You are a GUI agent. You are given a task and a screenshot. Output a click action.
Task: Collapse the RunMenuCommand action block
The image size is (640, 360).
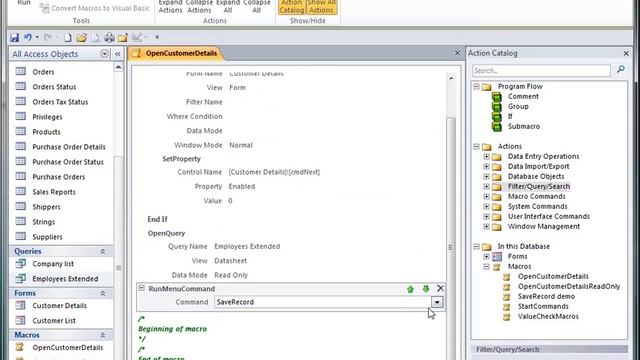[141, 288]
